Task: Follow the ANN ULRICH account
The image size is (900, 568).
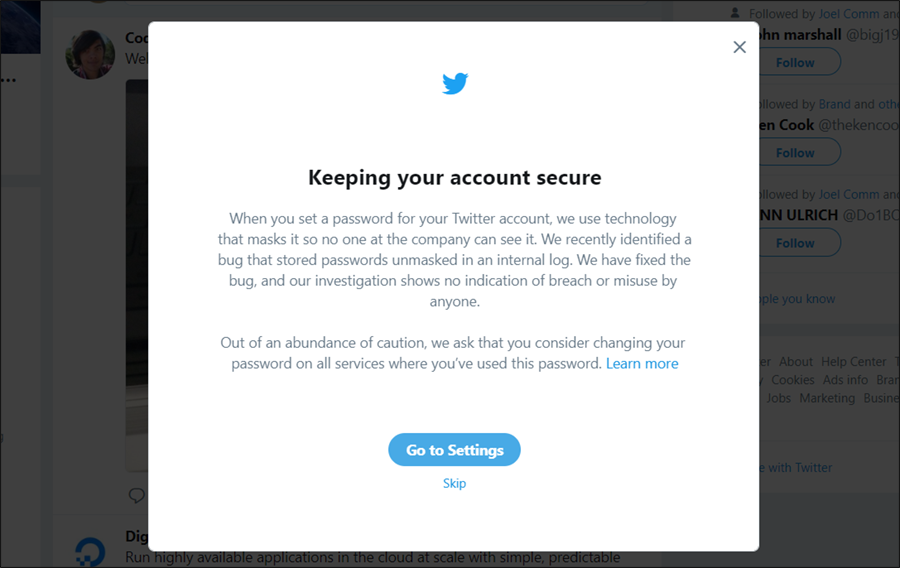Action: pos(795,243)
